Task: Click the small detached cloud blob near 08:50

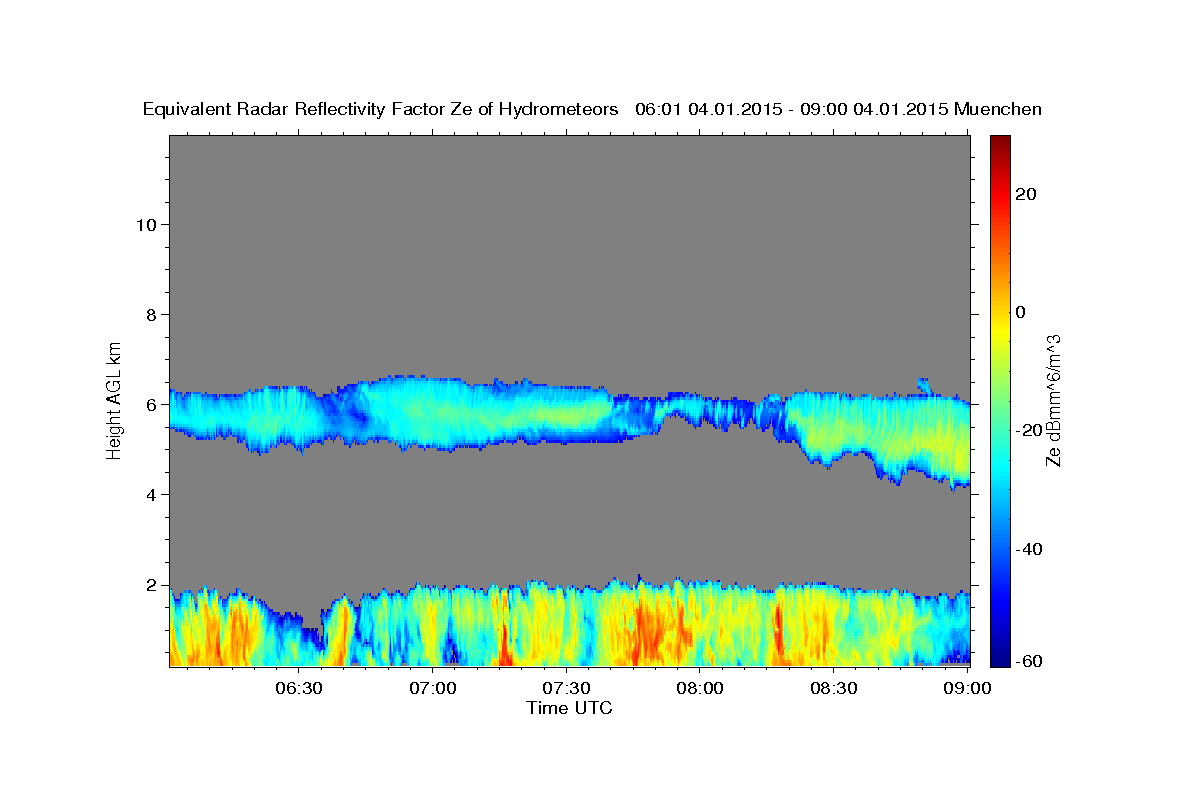Action: (x=924, y=385)
